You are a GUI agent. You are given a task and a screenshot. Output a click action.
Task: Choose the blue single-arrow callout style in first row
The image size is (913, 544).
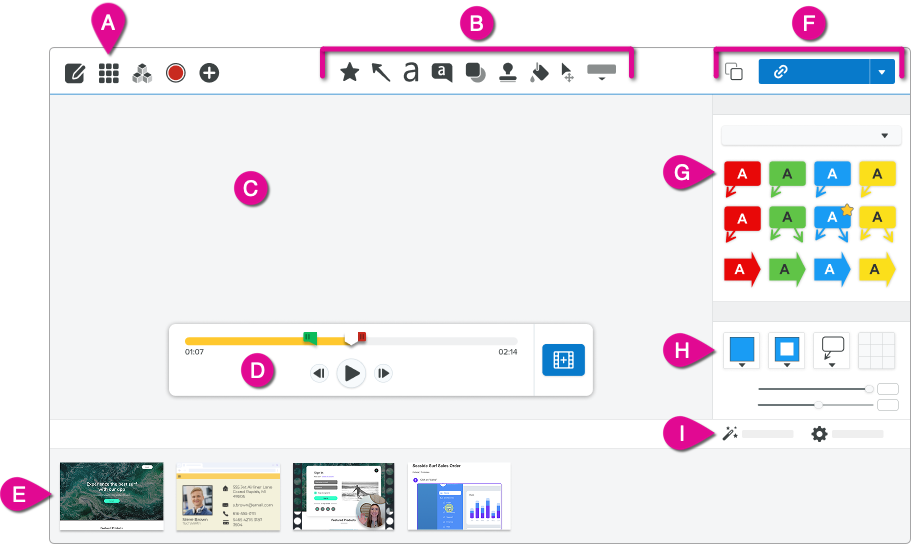(832, 179)
